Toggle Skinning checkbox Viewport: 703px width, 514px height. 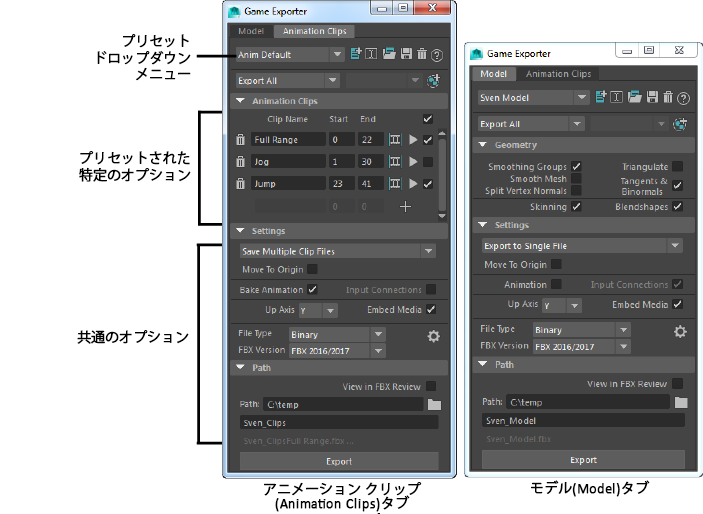point(577,206)
